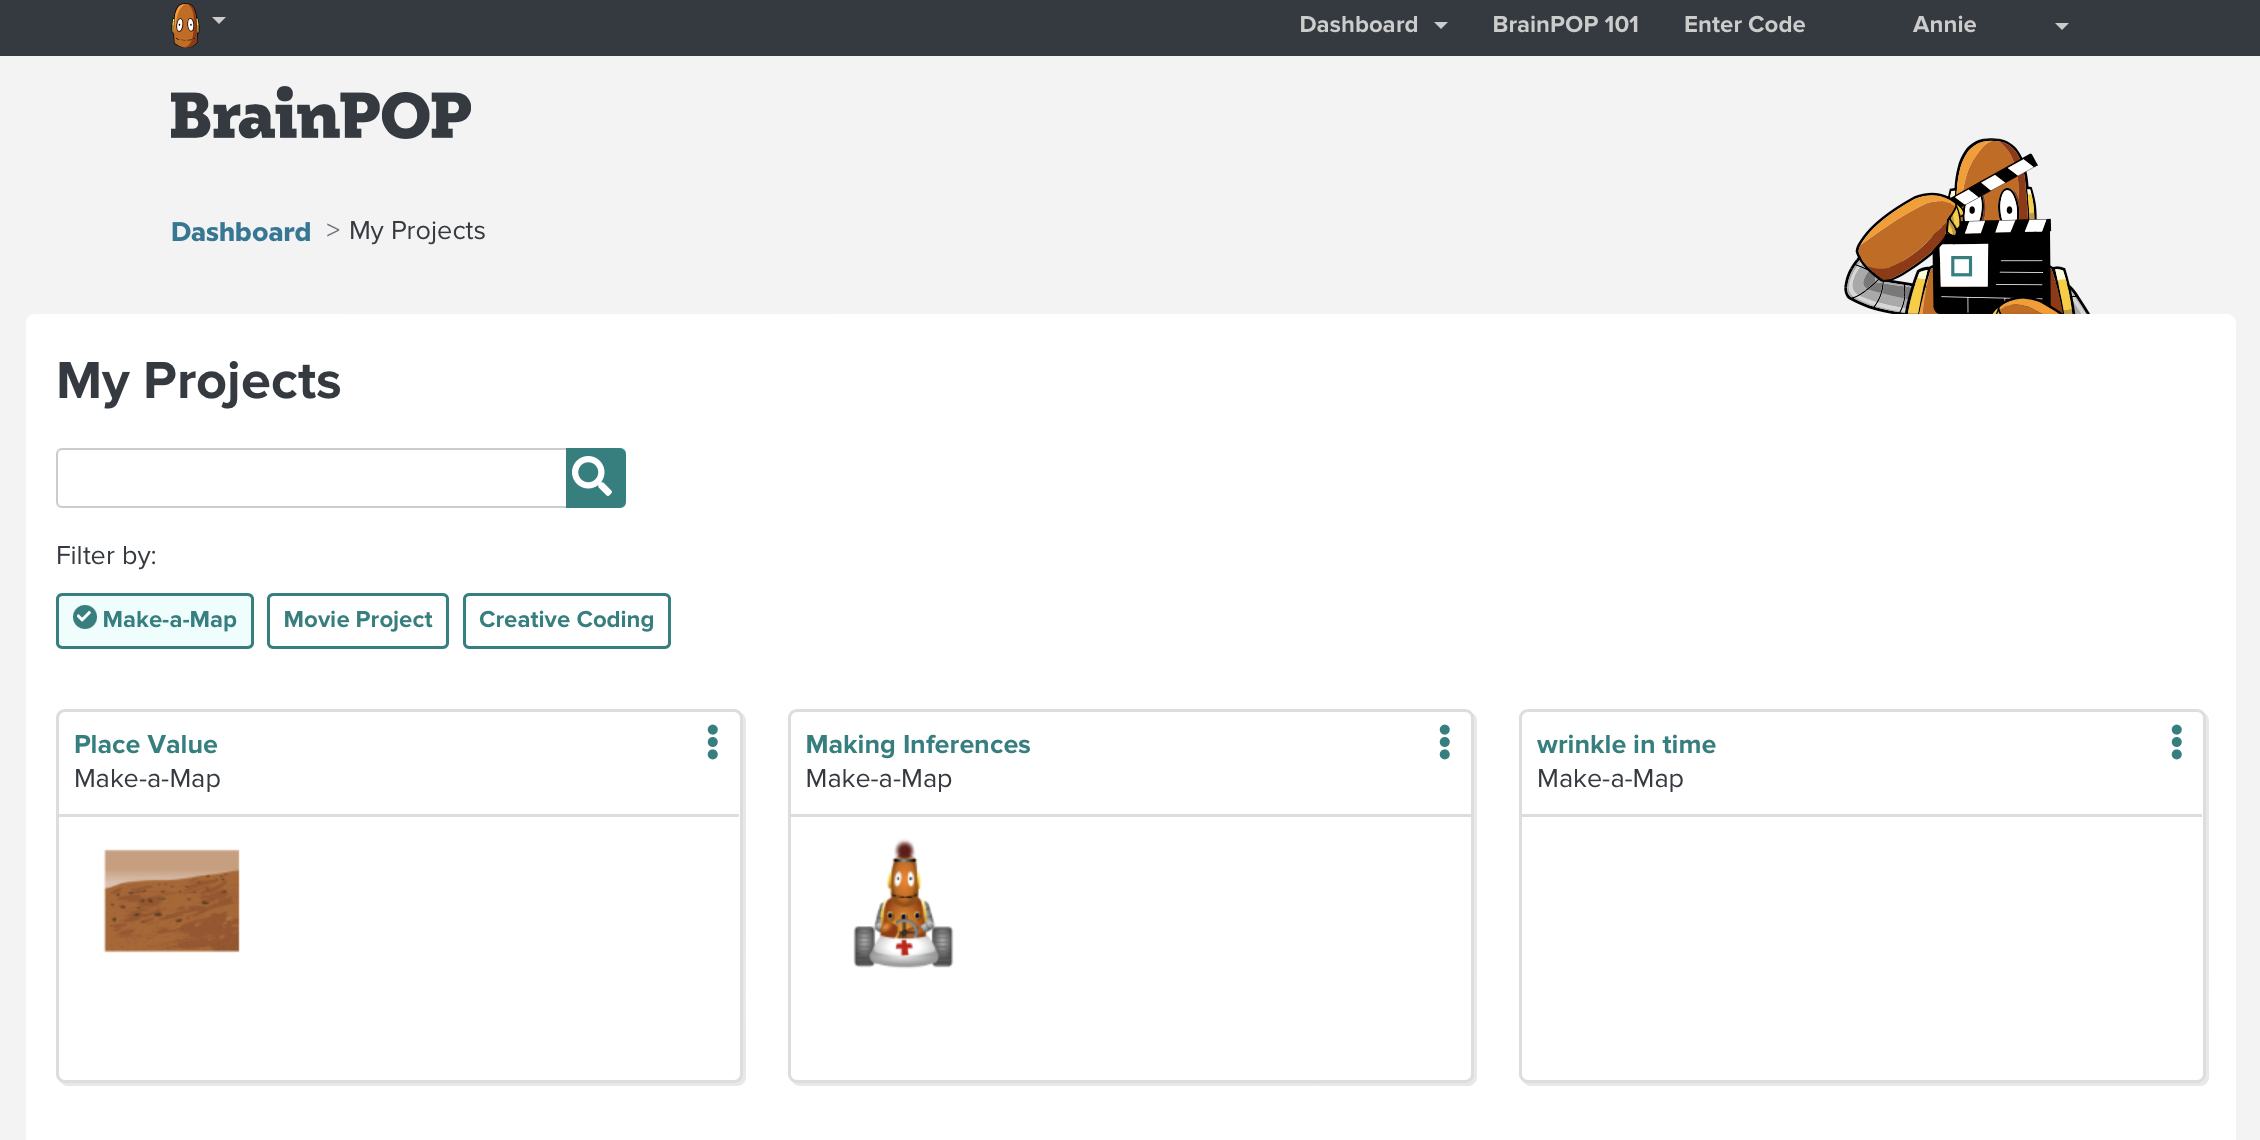Click the My Projects breadcrumb text
This screenshot has width=2260, height=1140.
tap(417, 231)
